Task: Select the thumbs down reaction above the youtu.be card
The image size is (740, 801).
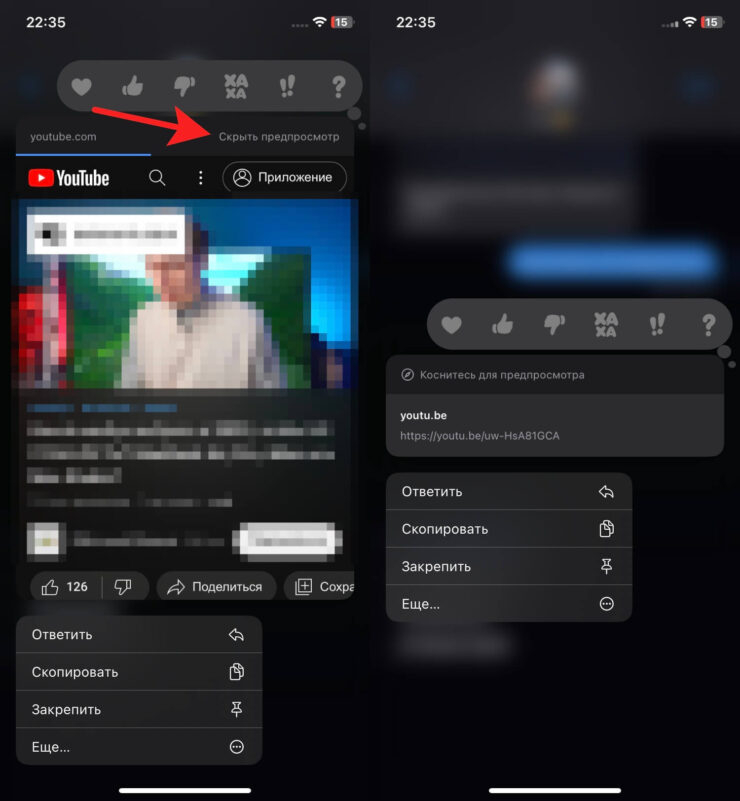Action: click(553, 324)
